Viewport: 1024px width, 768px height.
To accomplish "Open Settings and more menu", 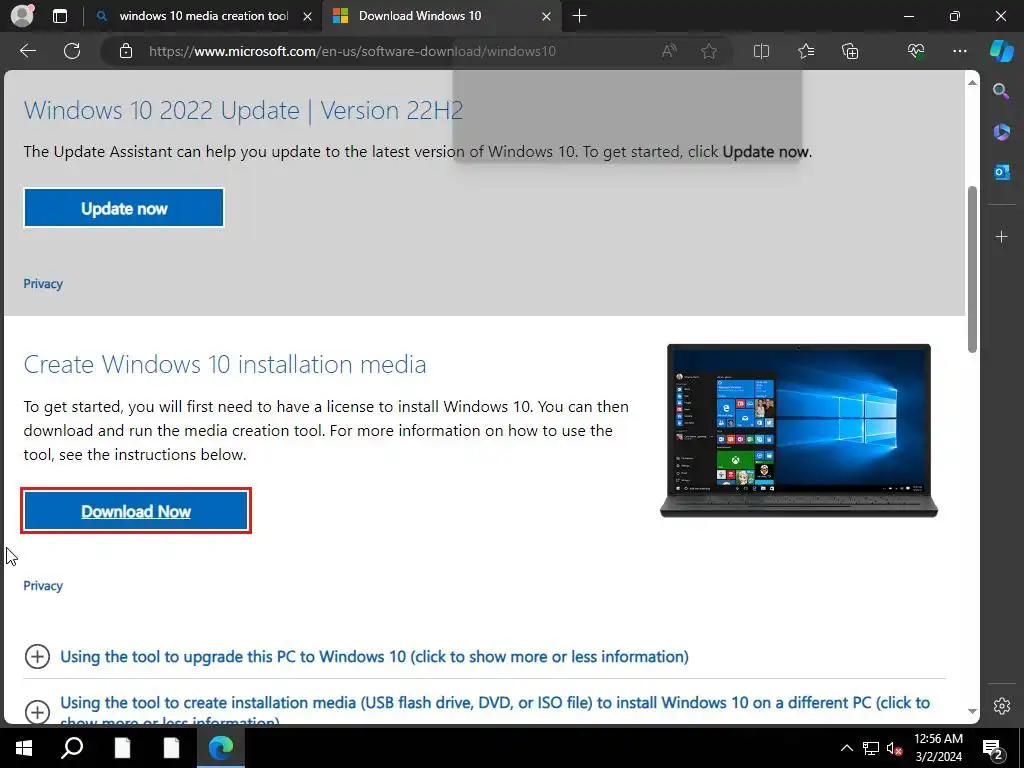I will point(959,51).
